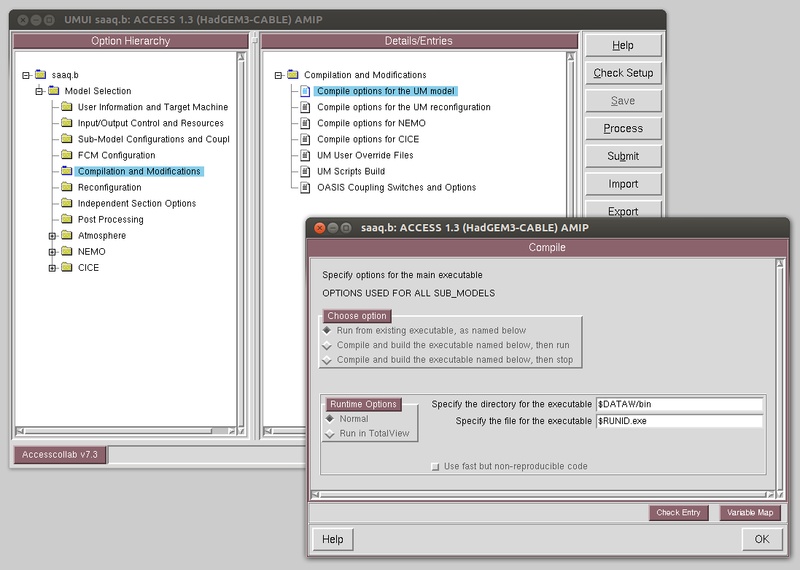800x570 pixels.
Task: Click the Check Setup button
Action: pyautogui.click(x=623, y=73)
